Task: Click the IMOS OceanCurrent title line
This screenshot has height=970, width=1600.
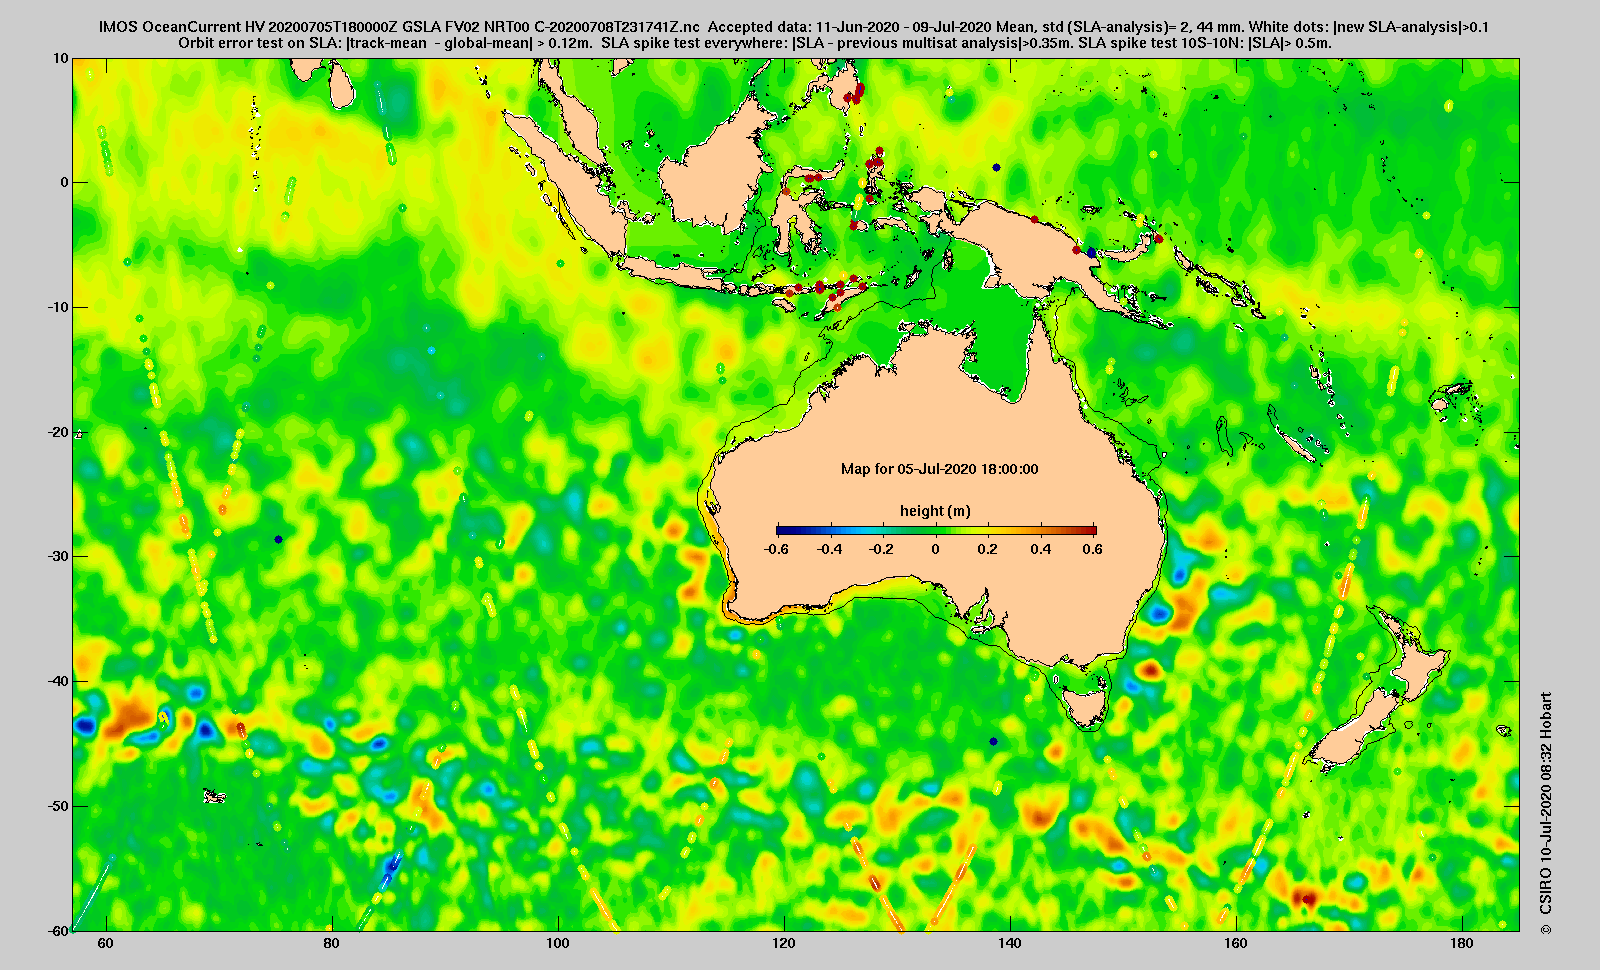Action: coord(793,27)
